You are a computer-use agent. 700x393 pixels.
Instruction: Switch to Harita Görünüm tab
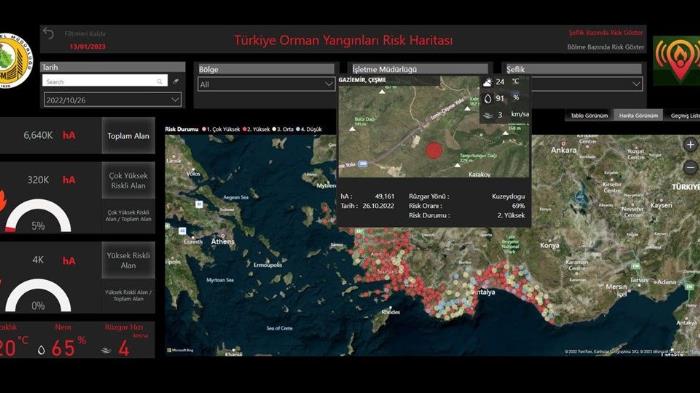tap(638, 115)
